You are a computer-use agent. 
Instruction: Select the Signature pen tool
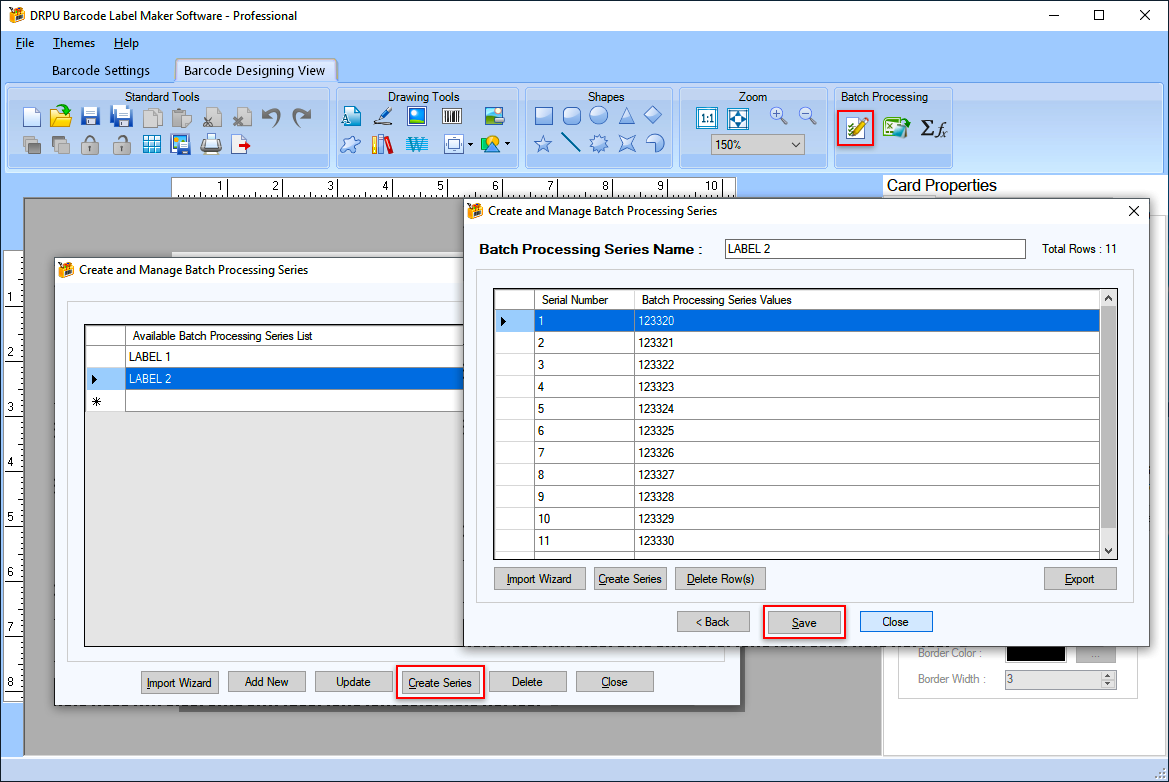[383, 116]
